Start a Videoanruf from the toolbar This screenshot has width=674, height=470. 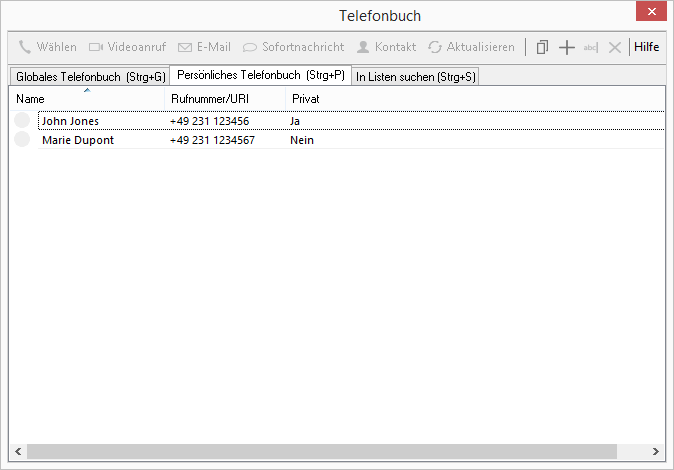(96, 47)
